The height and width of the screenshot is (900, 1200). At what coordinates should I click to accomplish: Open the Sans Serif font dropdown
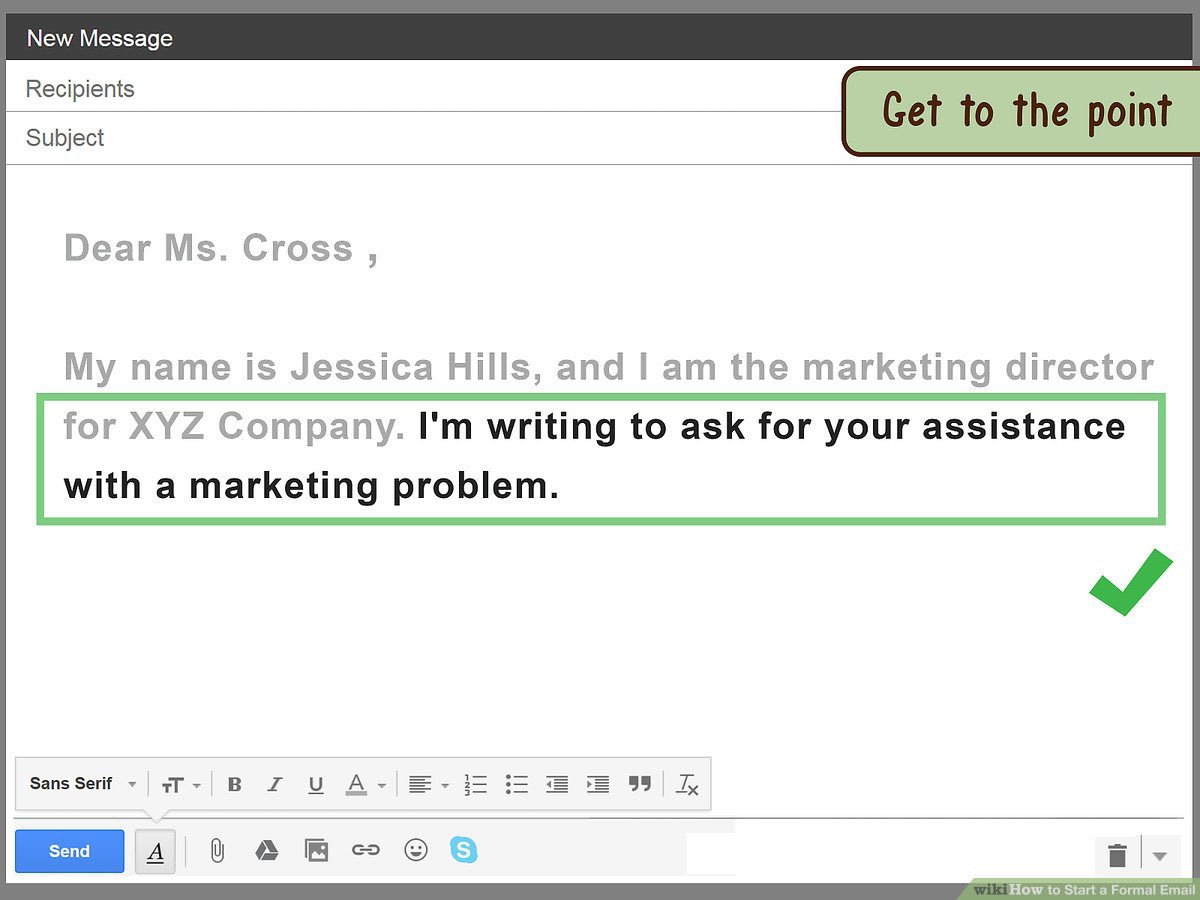[x=83, y=784]
